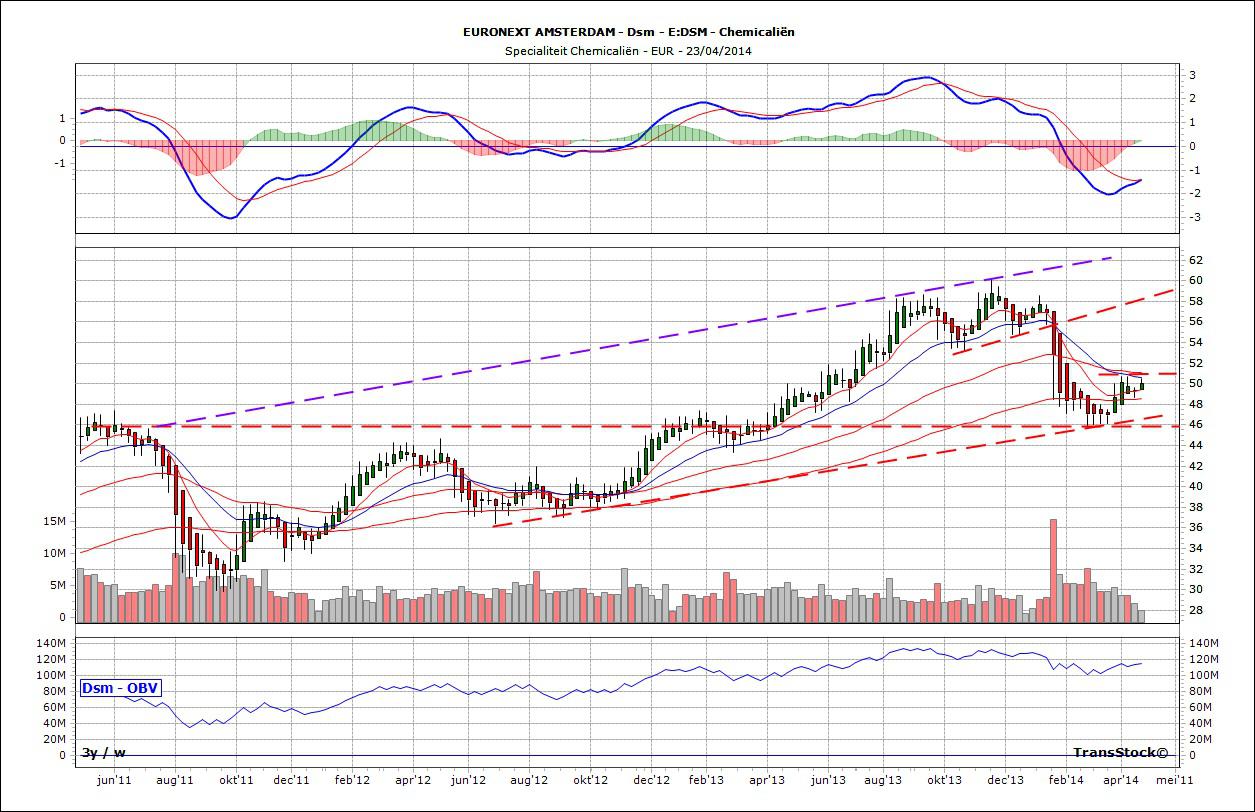This screenshot has height=812, width=1255.
Task: Click the 3y / w timeframe label
Action: (x=104, y=752)
